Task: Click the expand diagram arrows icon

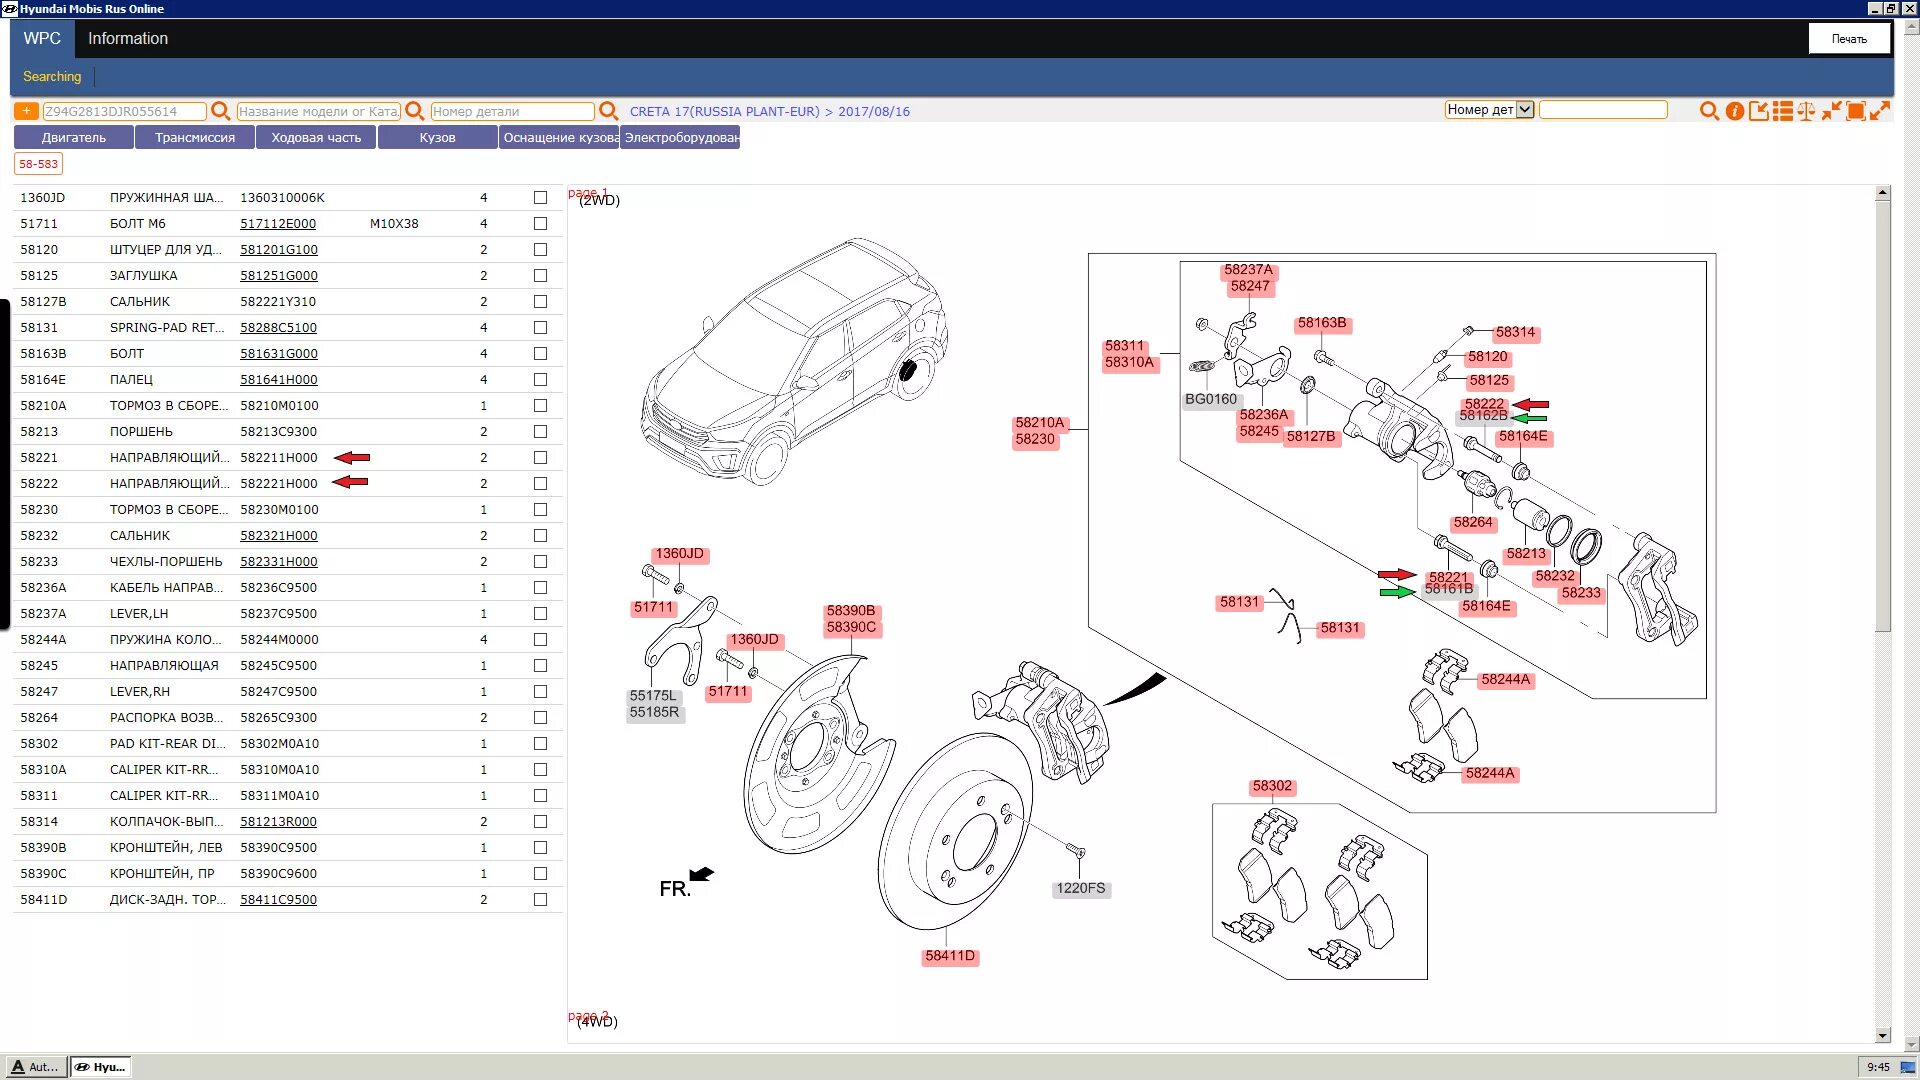Action: 1880,111
